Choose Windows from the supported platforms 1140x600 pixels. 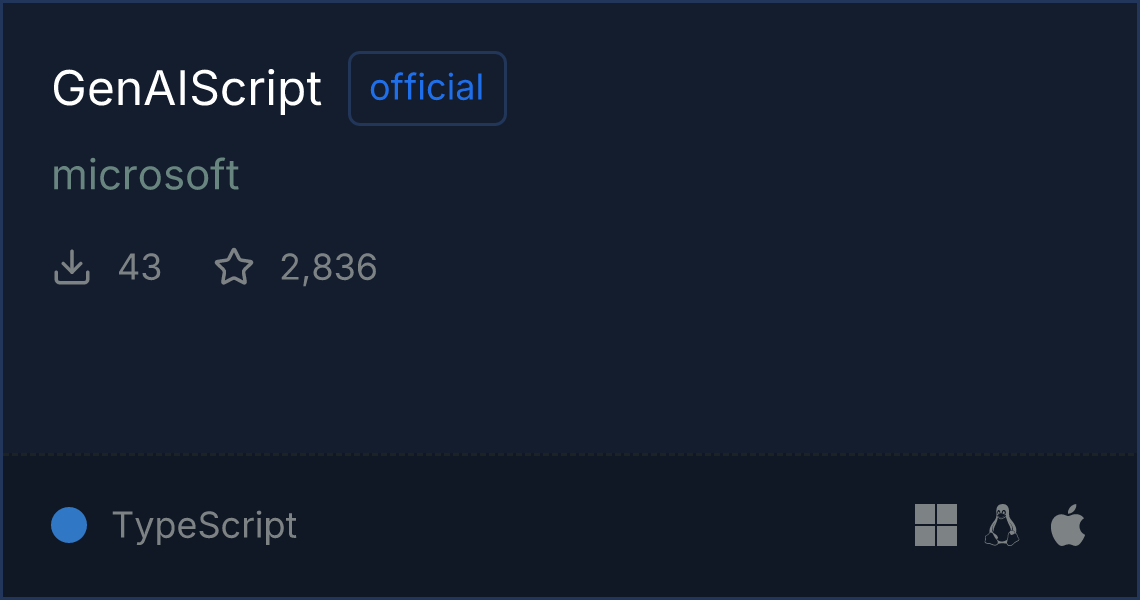pos(936,525)
